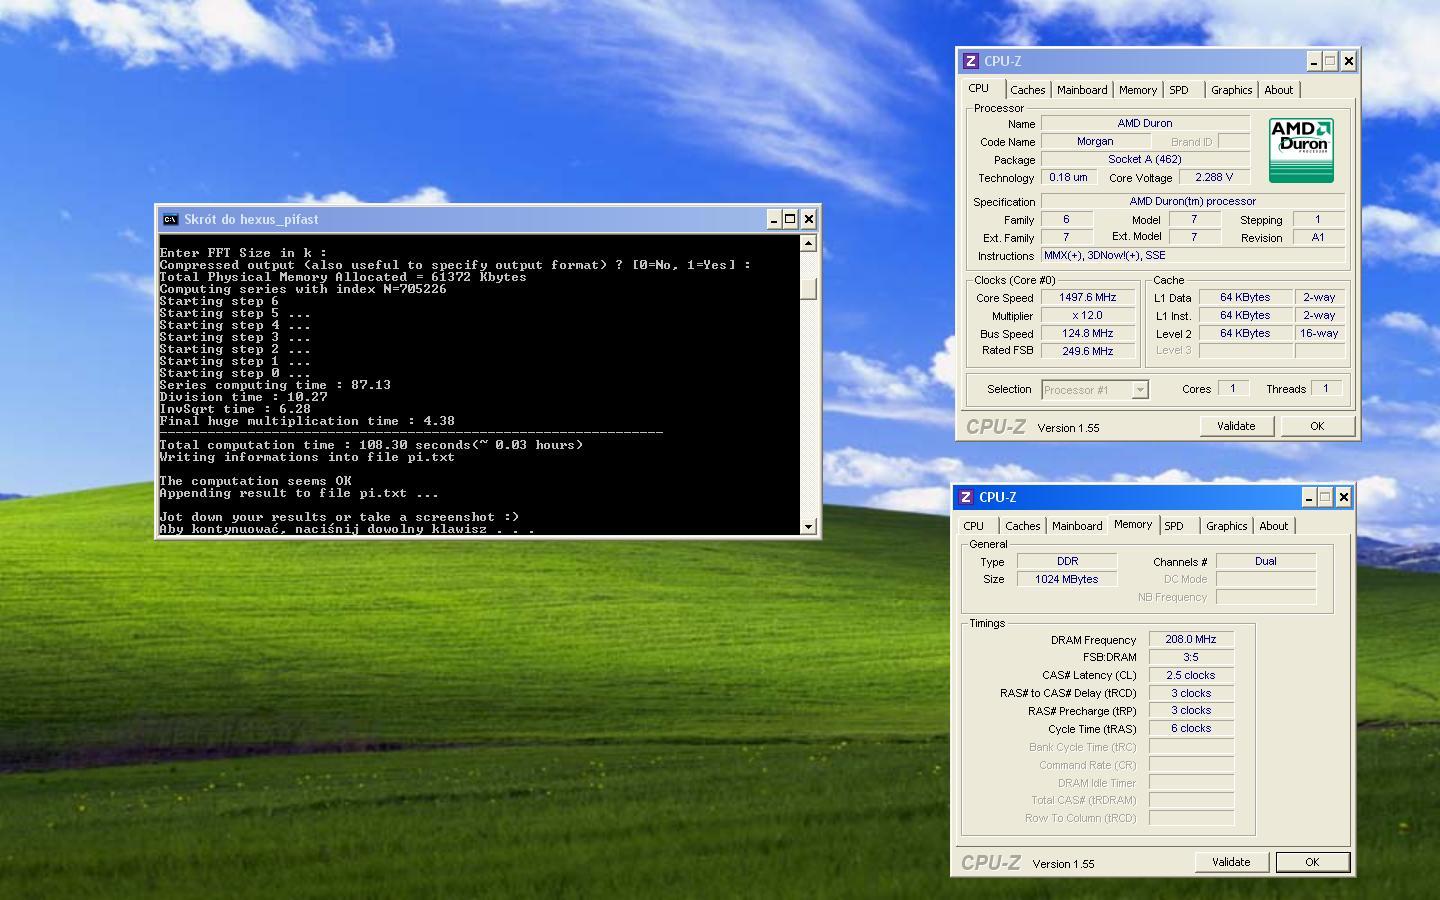This screenshot has width=1440, height=900.
Task: Select CPU tab in upper CPU-Z window
Action: [x=979, y=88]
